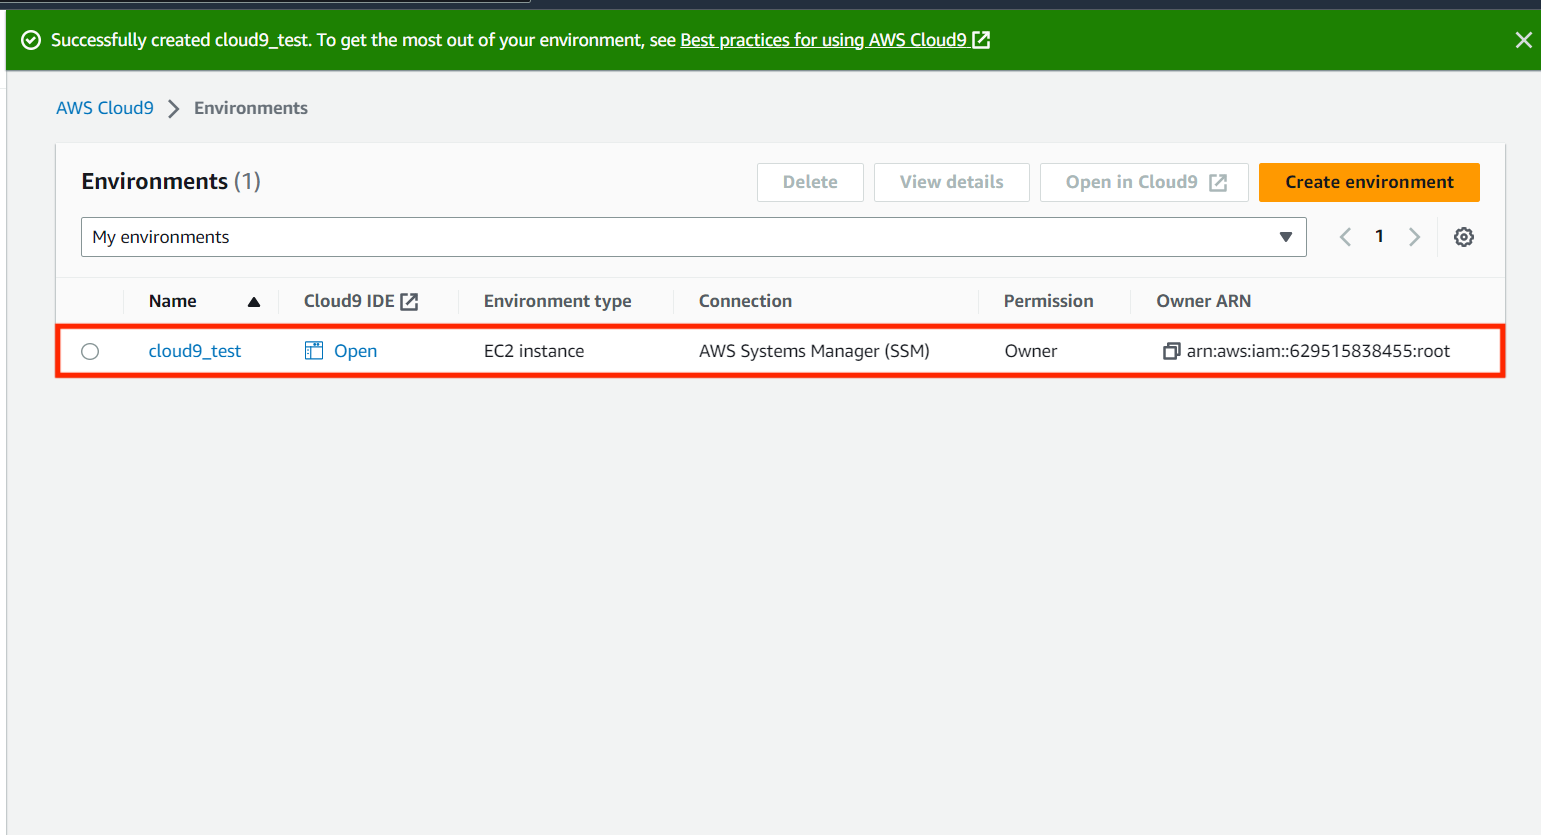The height and width of the screenshot is (835, 1541).
Task: Click the Permission column header
Action: tap(1048, 301)
